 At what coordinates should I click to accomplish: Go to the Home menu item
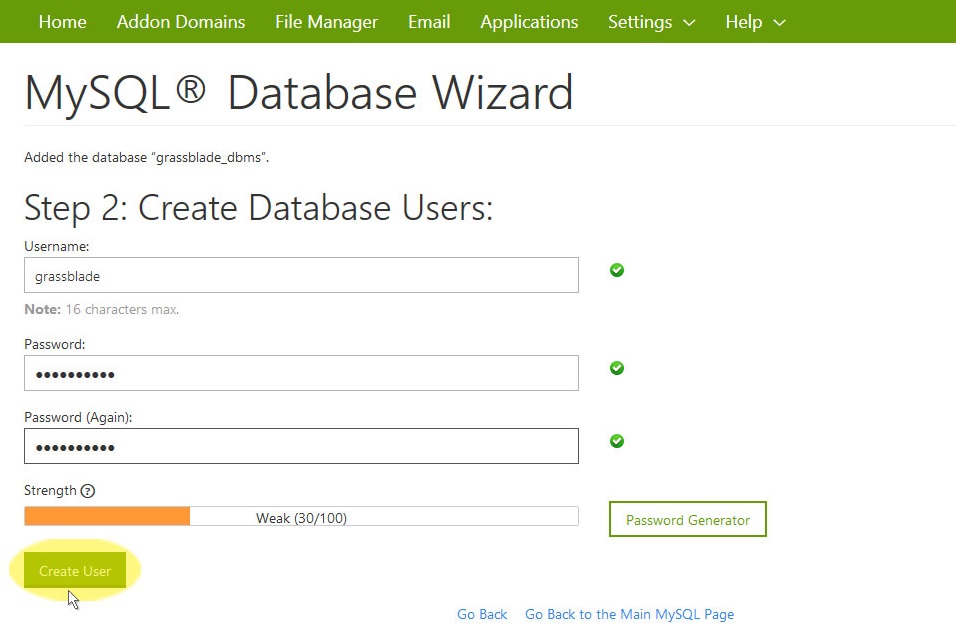[x=62, y=22]
